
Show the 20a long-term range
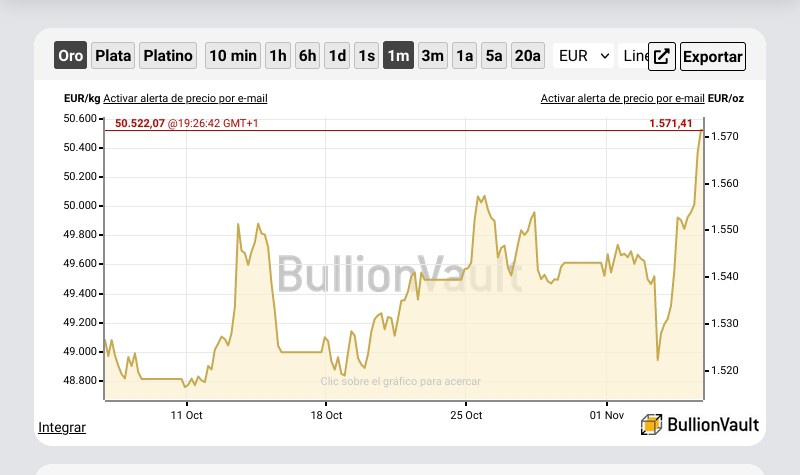528,55
